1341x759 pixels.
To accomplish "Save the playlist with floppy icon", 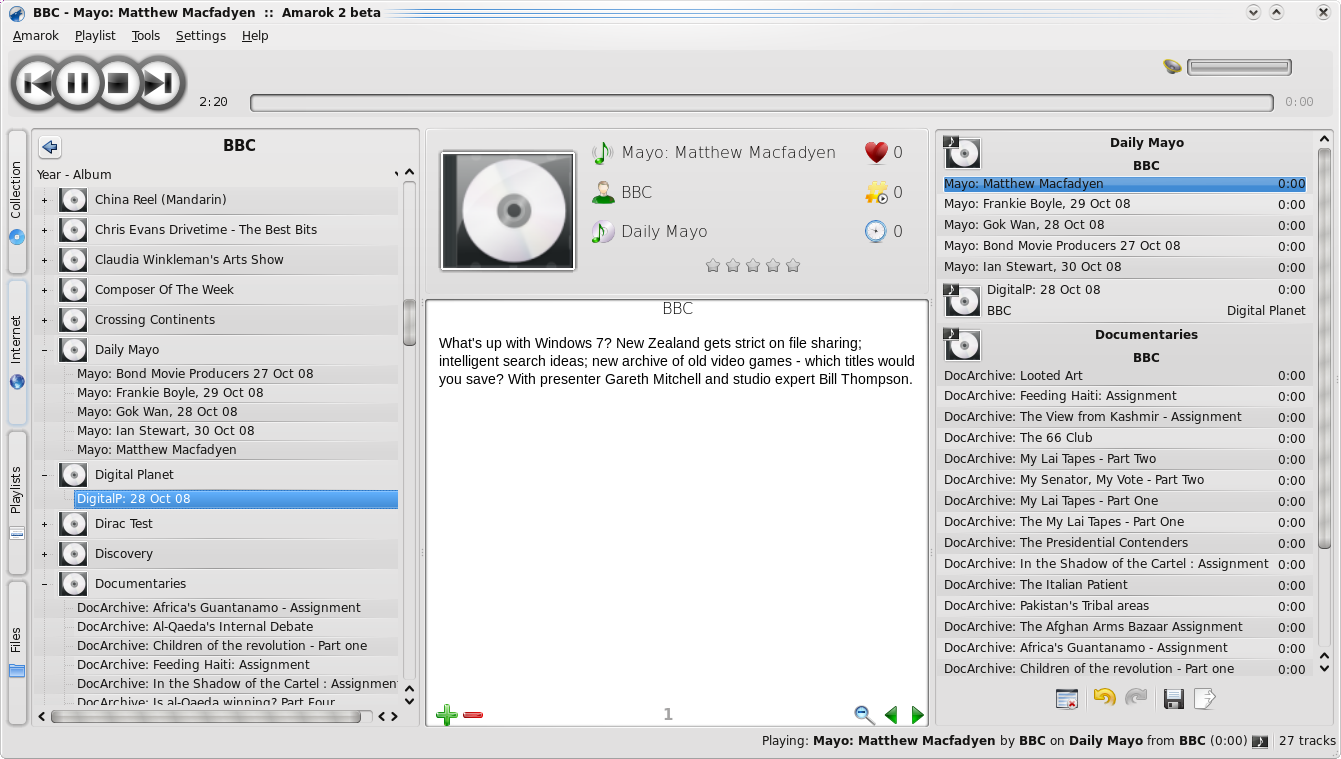I will point(1174,699).
